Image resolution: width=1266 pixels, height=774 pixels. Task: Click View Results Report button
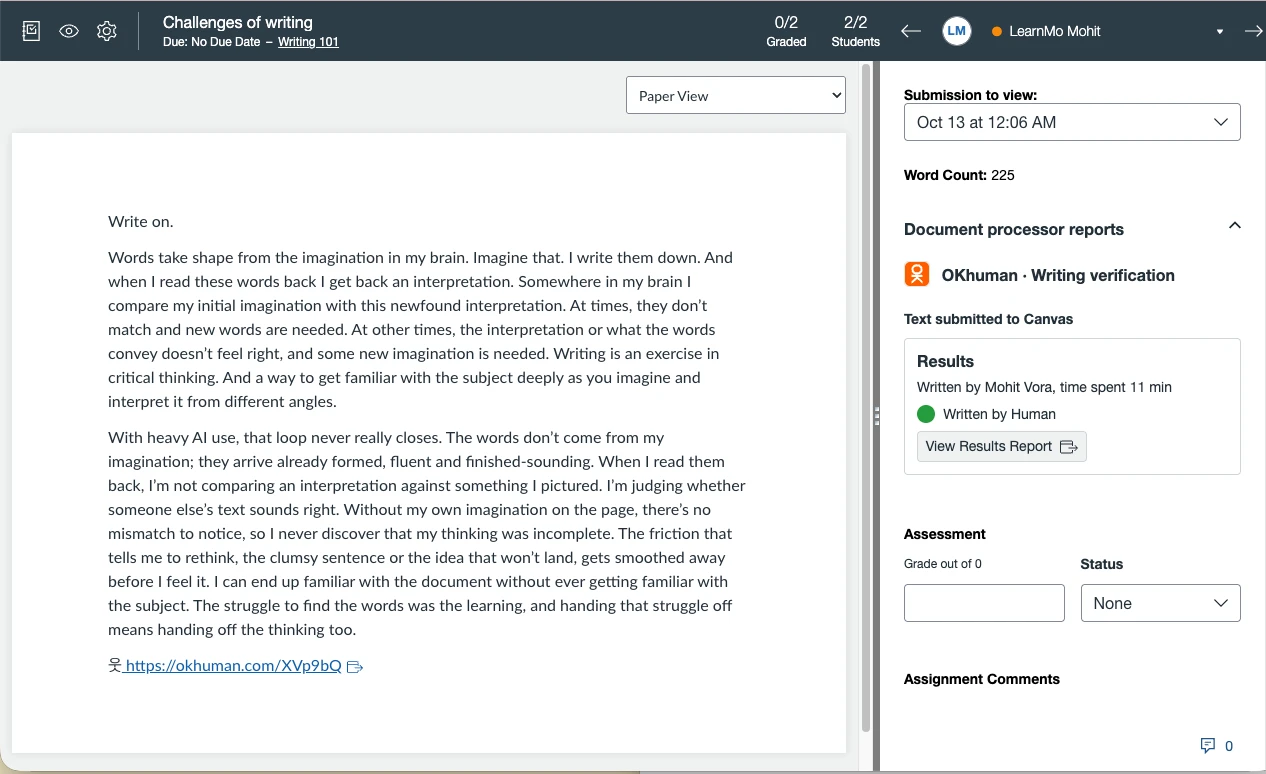1001,446
